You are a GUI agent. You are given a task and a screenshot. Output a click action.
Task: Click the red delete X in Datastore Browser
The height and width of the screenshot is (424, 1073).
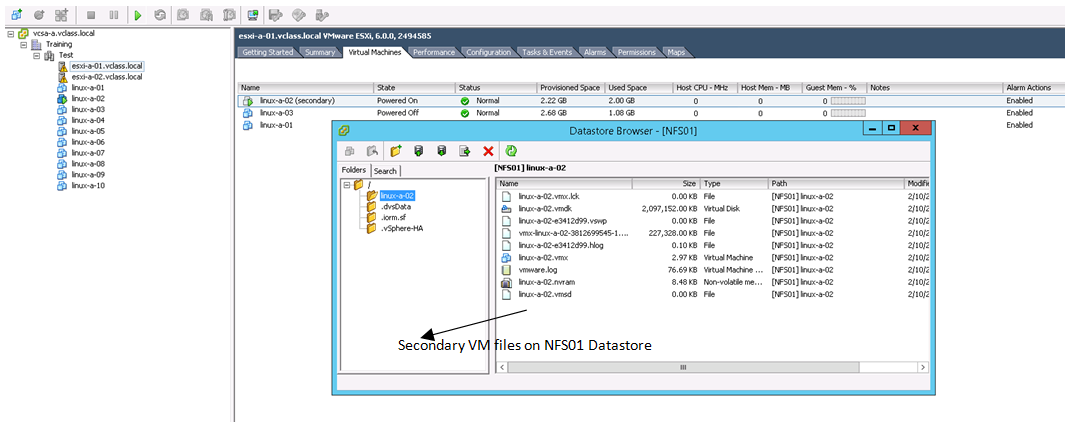coord(489,152)
